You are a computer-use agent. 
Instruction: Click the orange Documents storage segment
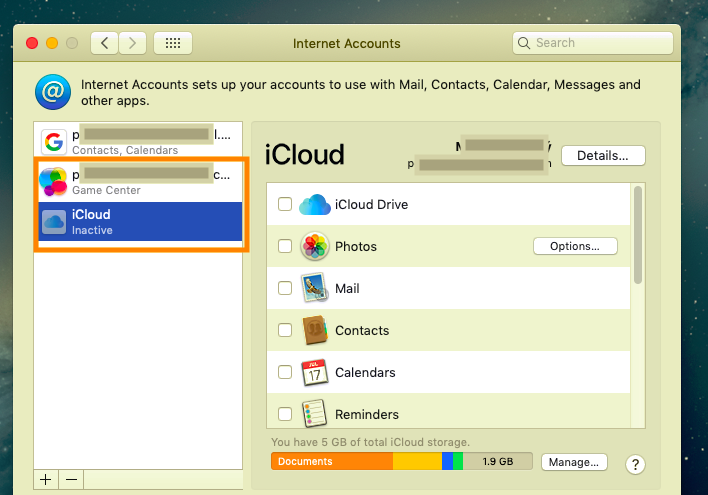coord(332,462)
